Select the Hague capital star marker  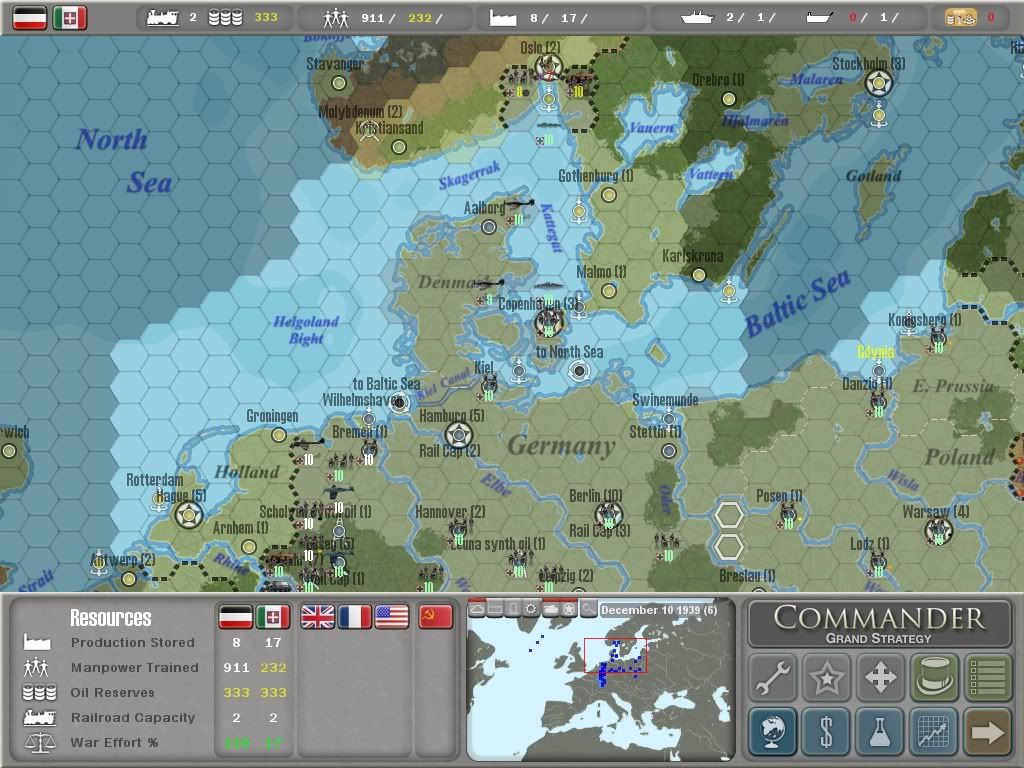pos(189,515)
